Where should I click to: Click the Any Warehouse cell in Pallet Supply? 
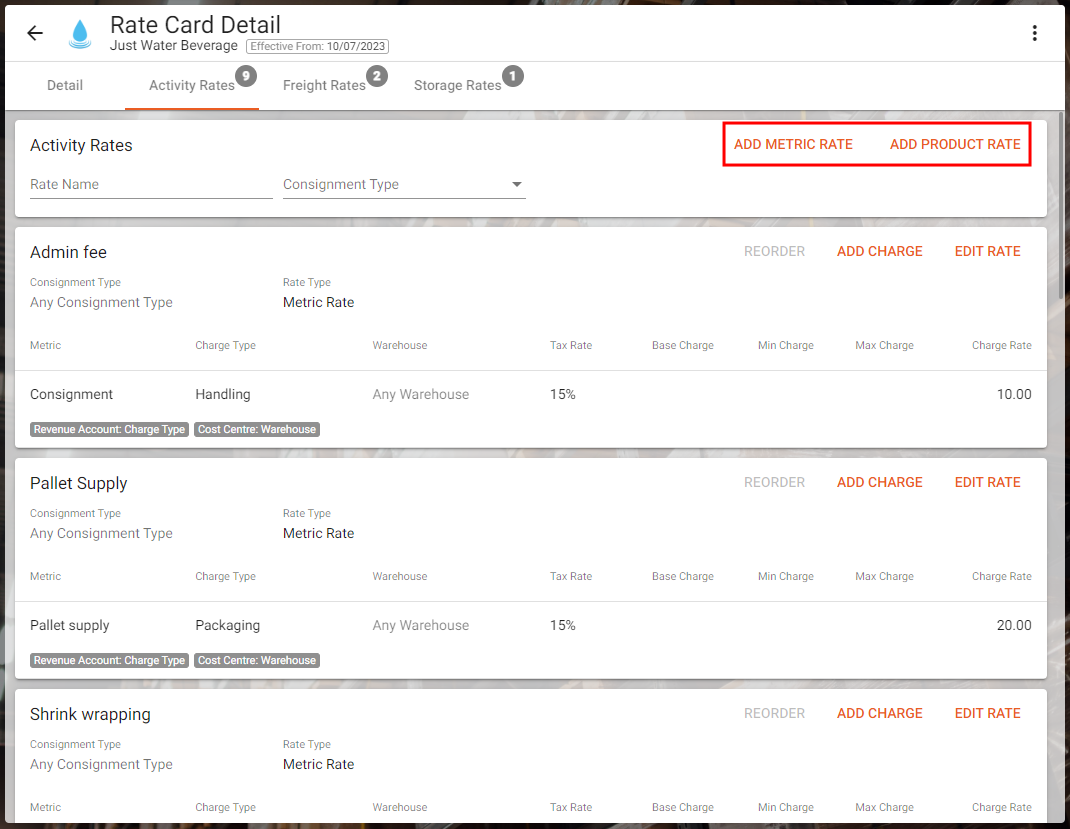coord(420,626)
